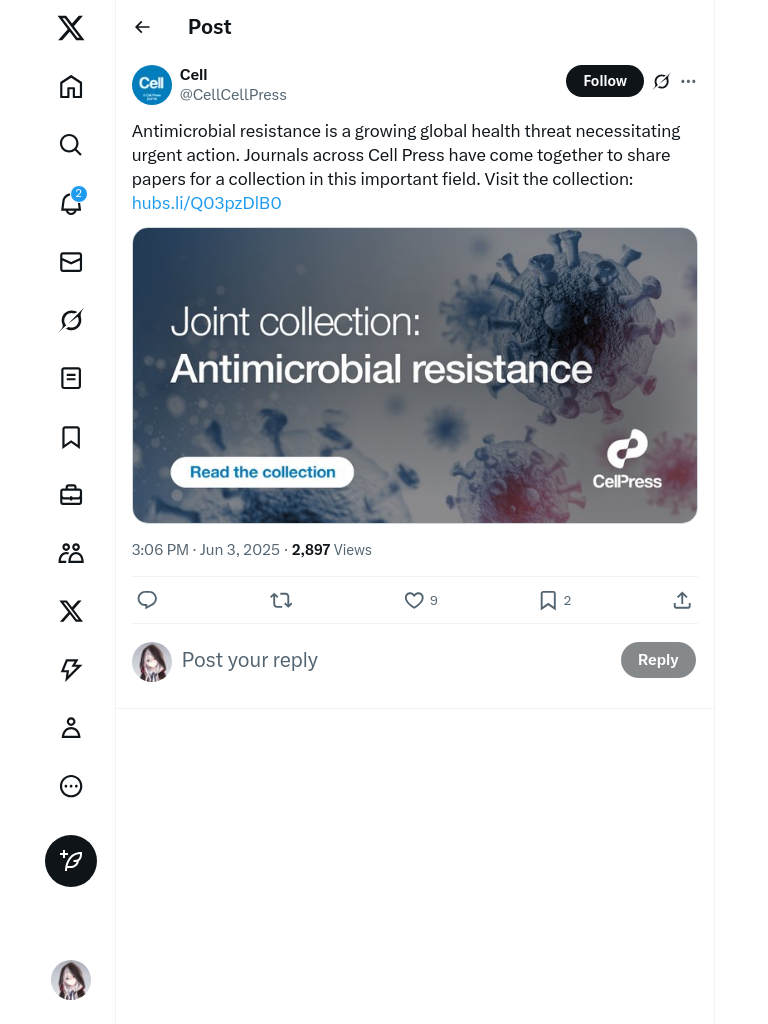
Task: Open the Home feed icon
Action: (71, 87)
